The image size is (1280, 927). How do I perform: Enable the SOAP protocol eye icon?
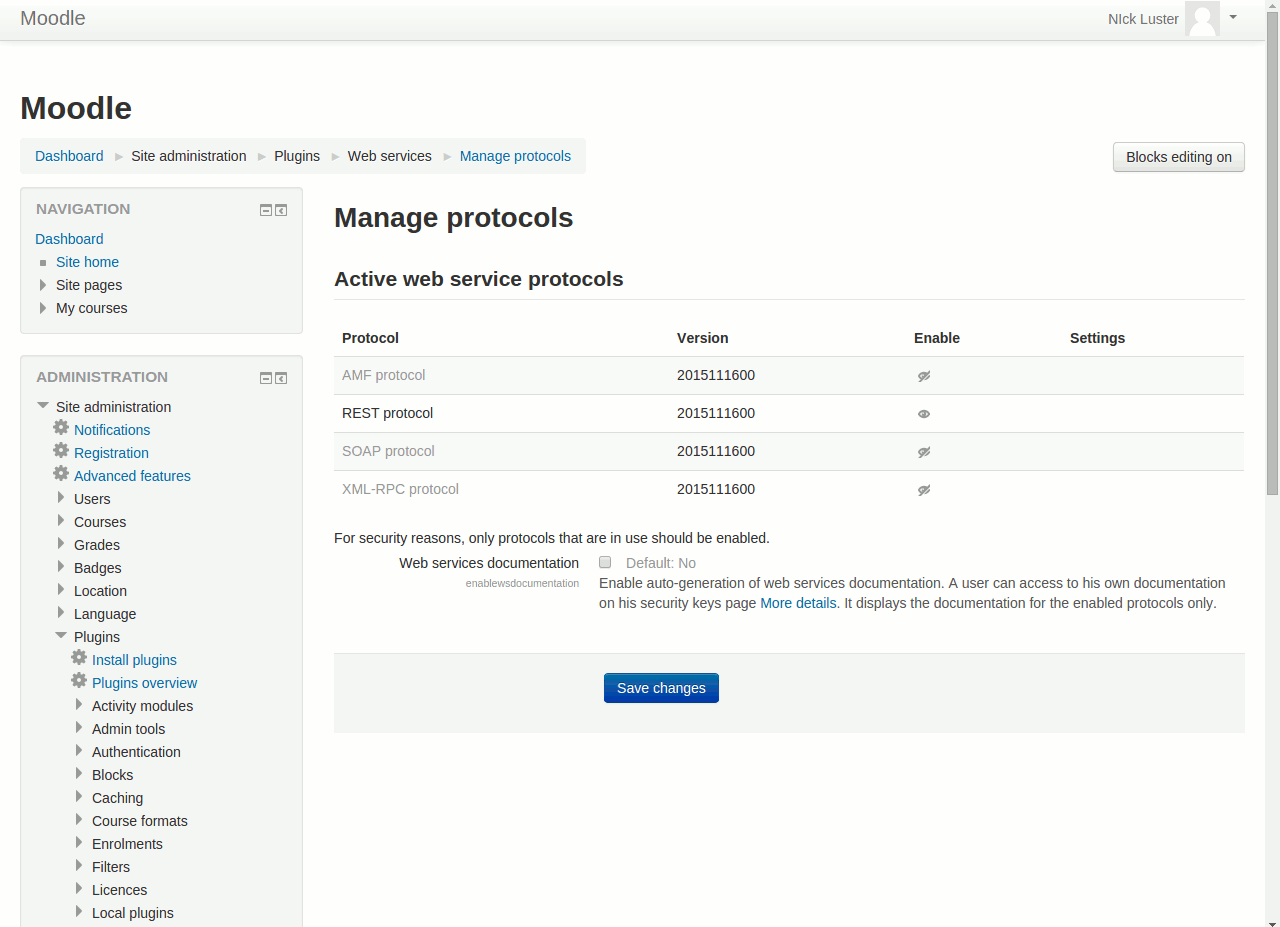point(924,452)
